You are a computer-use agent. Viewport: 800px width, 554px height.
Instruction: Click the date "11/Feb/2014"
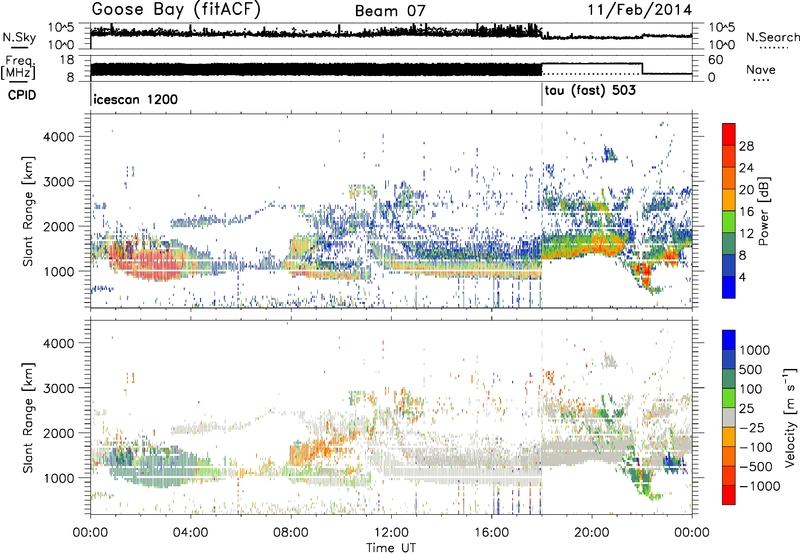click(x=640, y=10)
